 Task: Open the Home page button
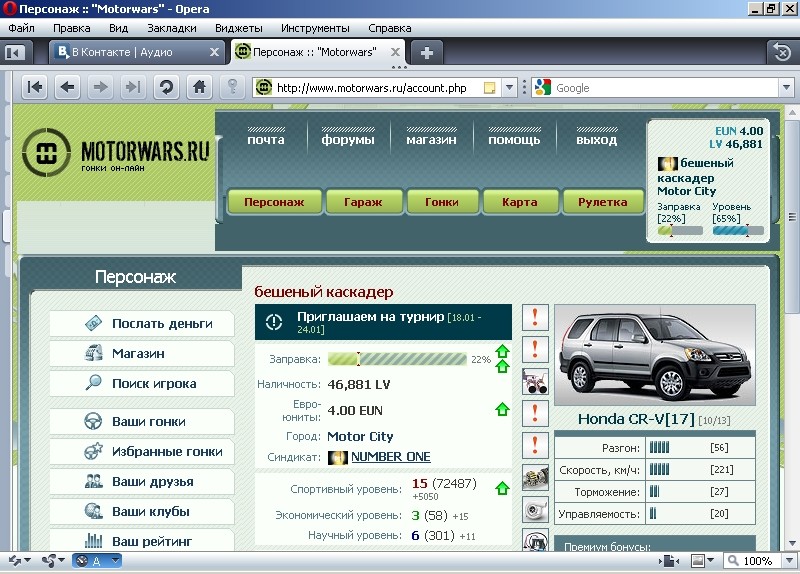[x=199, y=87]
